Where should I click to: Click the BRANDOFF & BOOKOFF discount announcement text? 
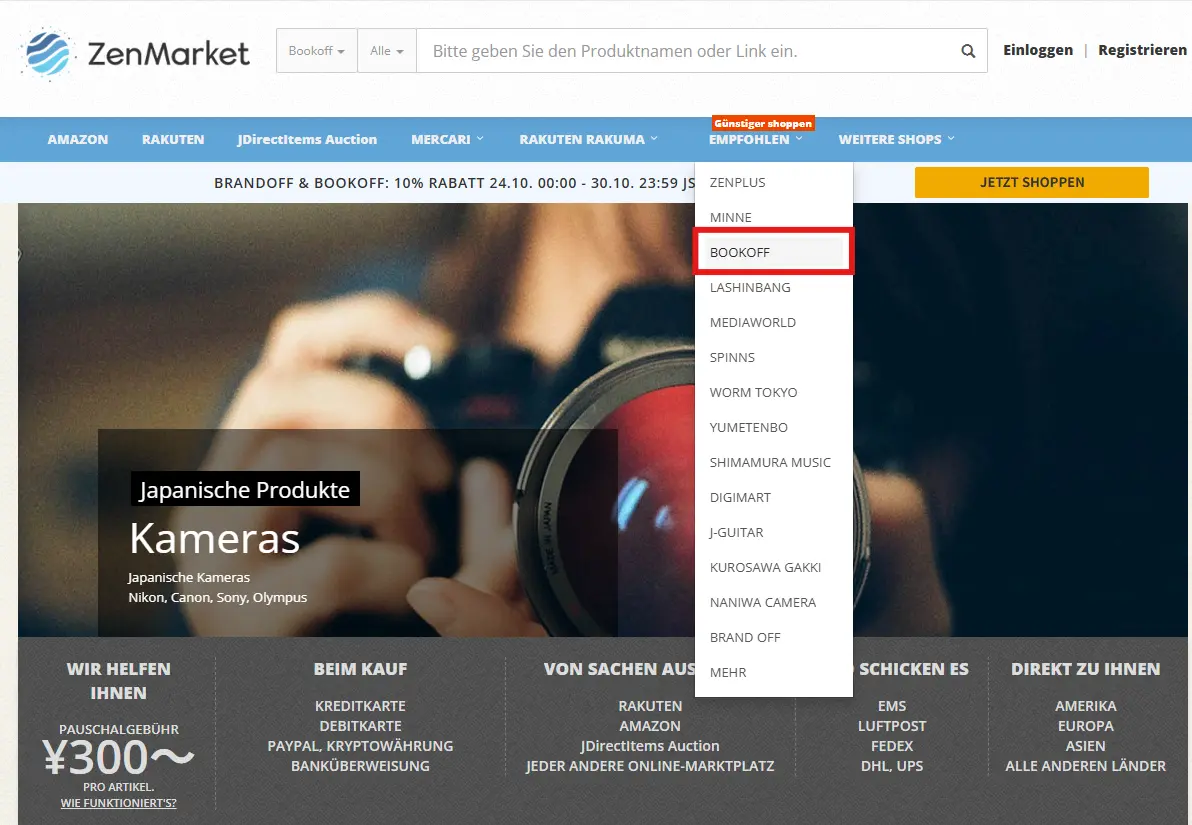[x=455, y=182]
